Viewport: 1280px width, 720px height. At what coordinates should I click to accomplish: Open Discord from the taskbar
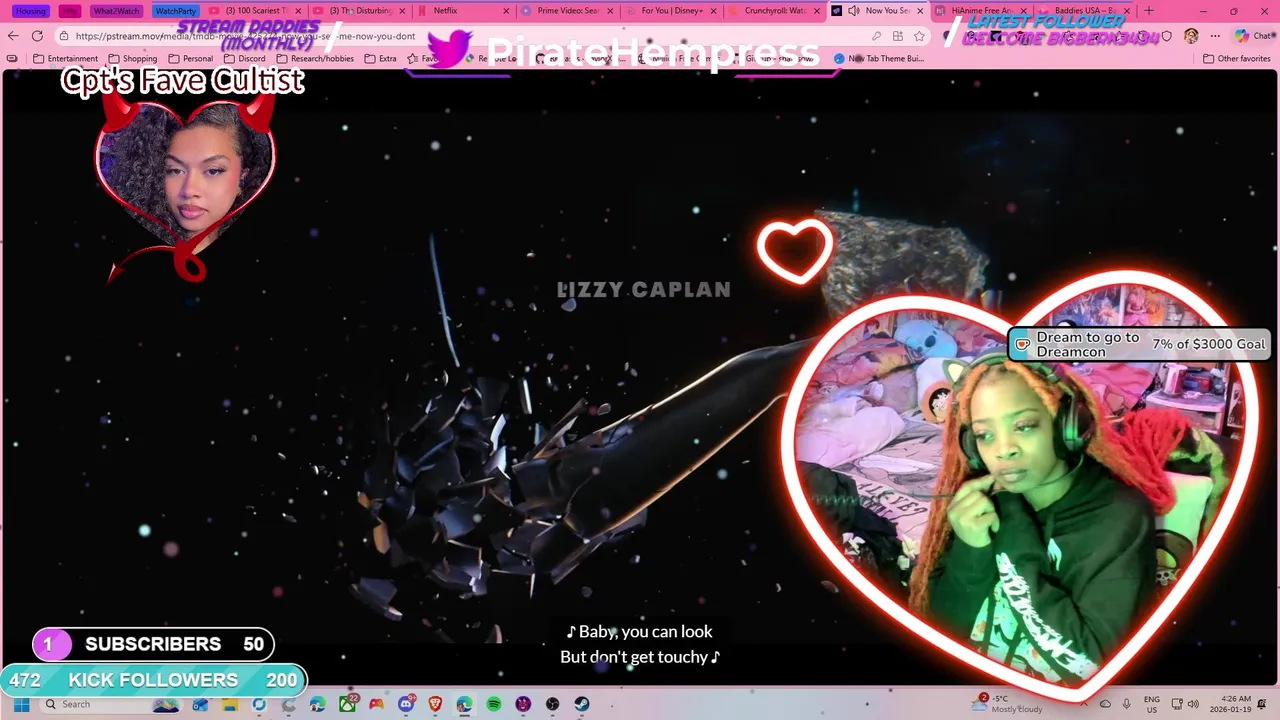click(406, 704)
